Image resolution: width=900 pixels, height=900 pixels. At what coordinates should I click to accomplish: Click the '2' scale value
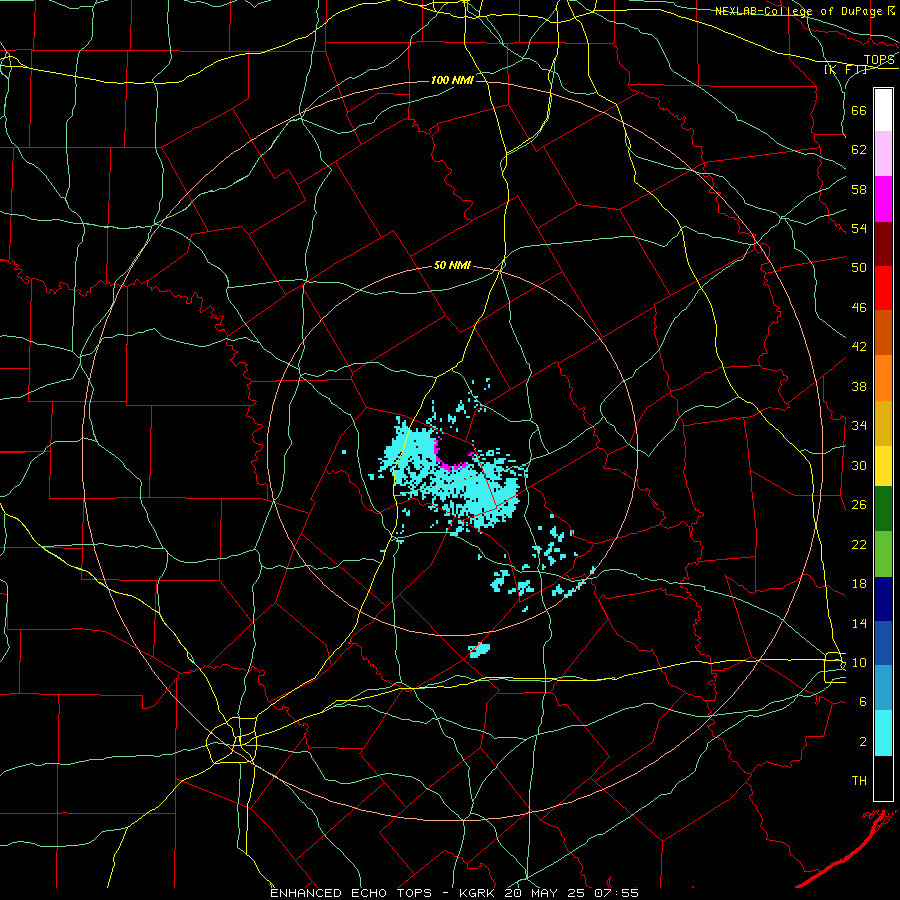tap(863, 742)
